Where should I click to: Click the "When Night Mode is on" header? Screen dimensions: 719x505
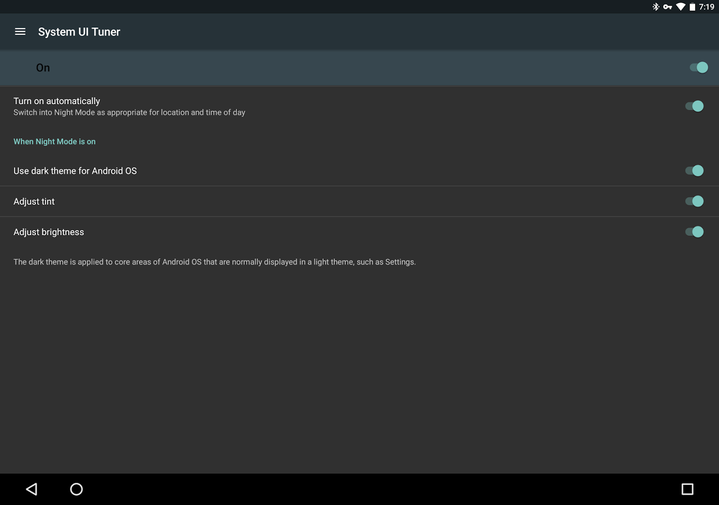(x=54, y=142)
